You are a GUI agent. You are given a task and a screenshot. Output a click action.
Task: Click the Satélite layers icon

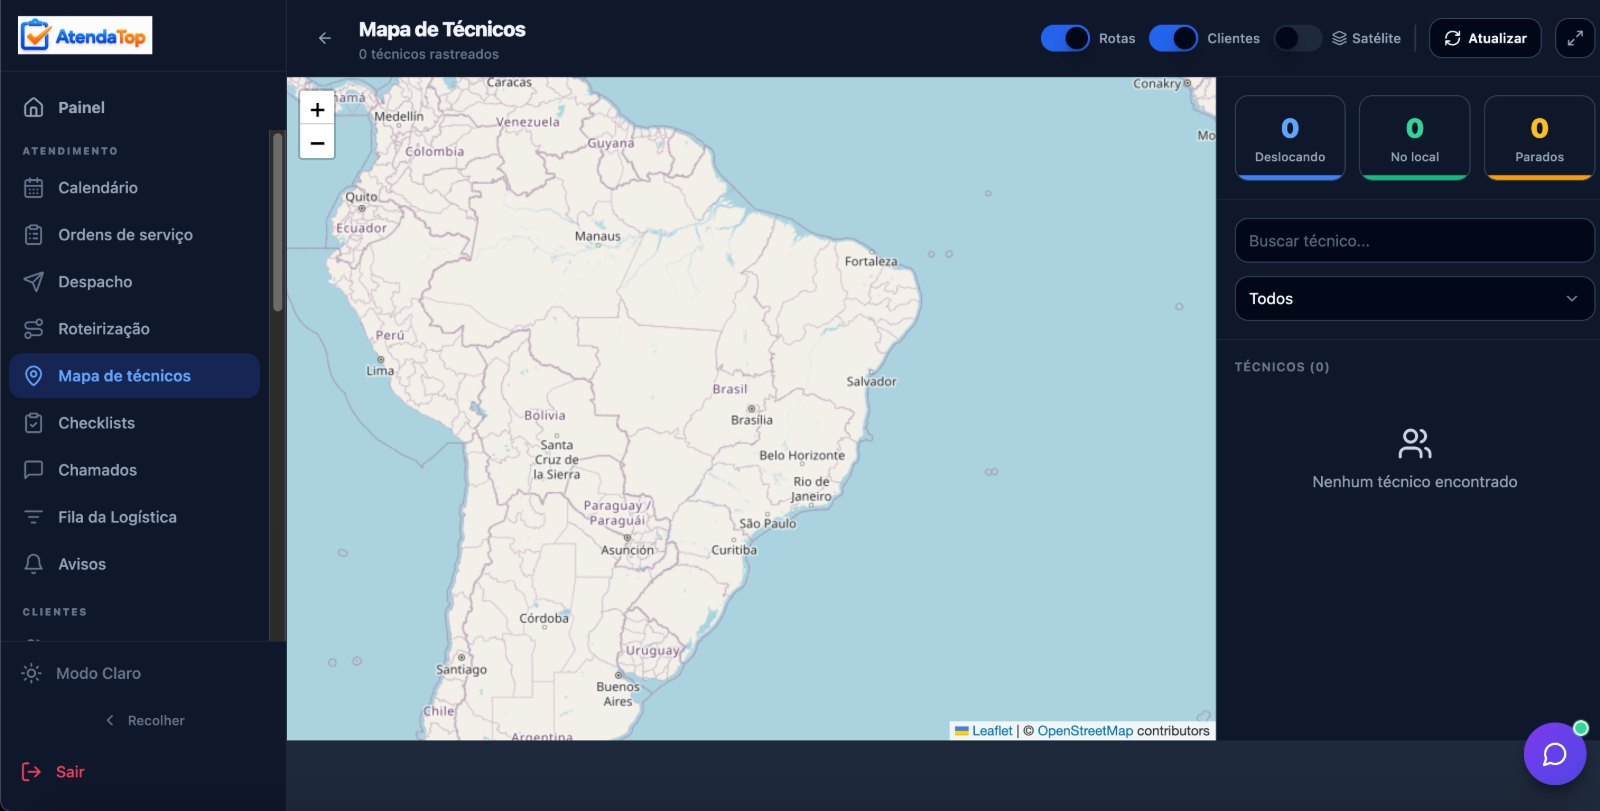pos(1339,38)
